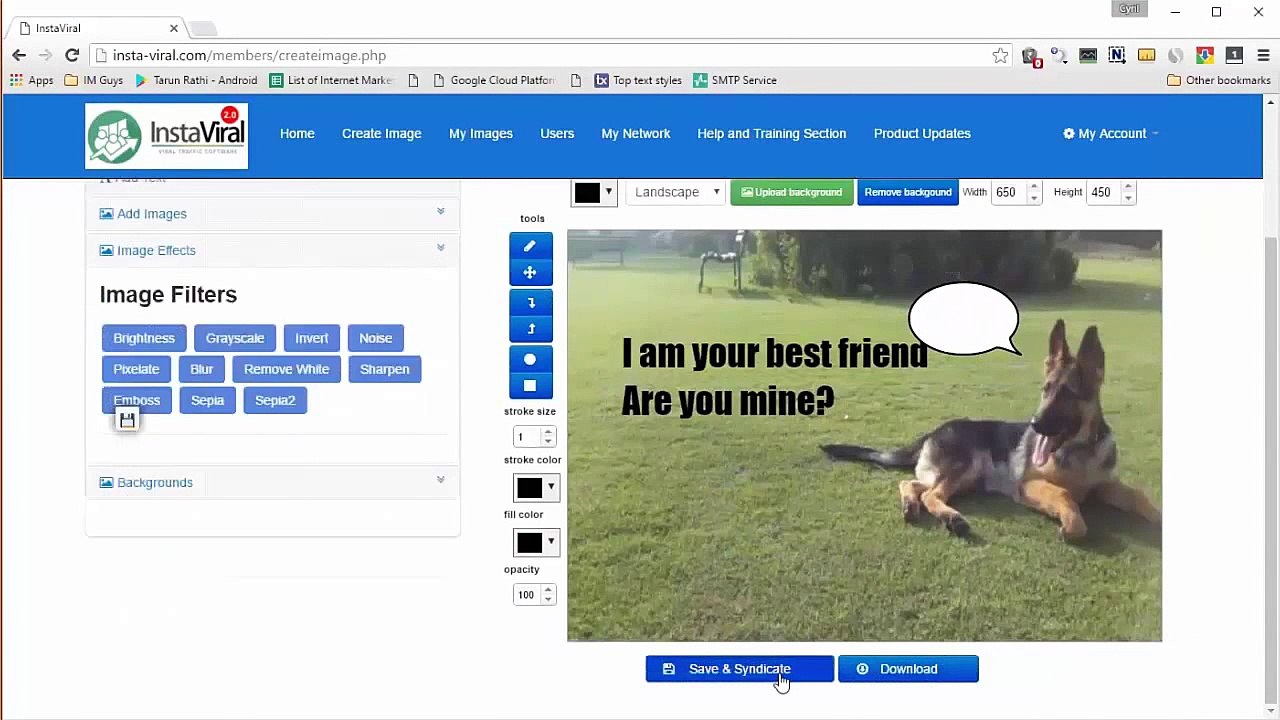Open the Top text styles bookmark

click(x=638, y=80)
